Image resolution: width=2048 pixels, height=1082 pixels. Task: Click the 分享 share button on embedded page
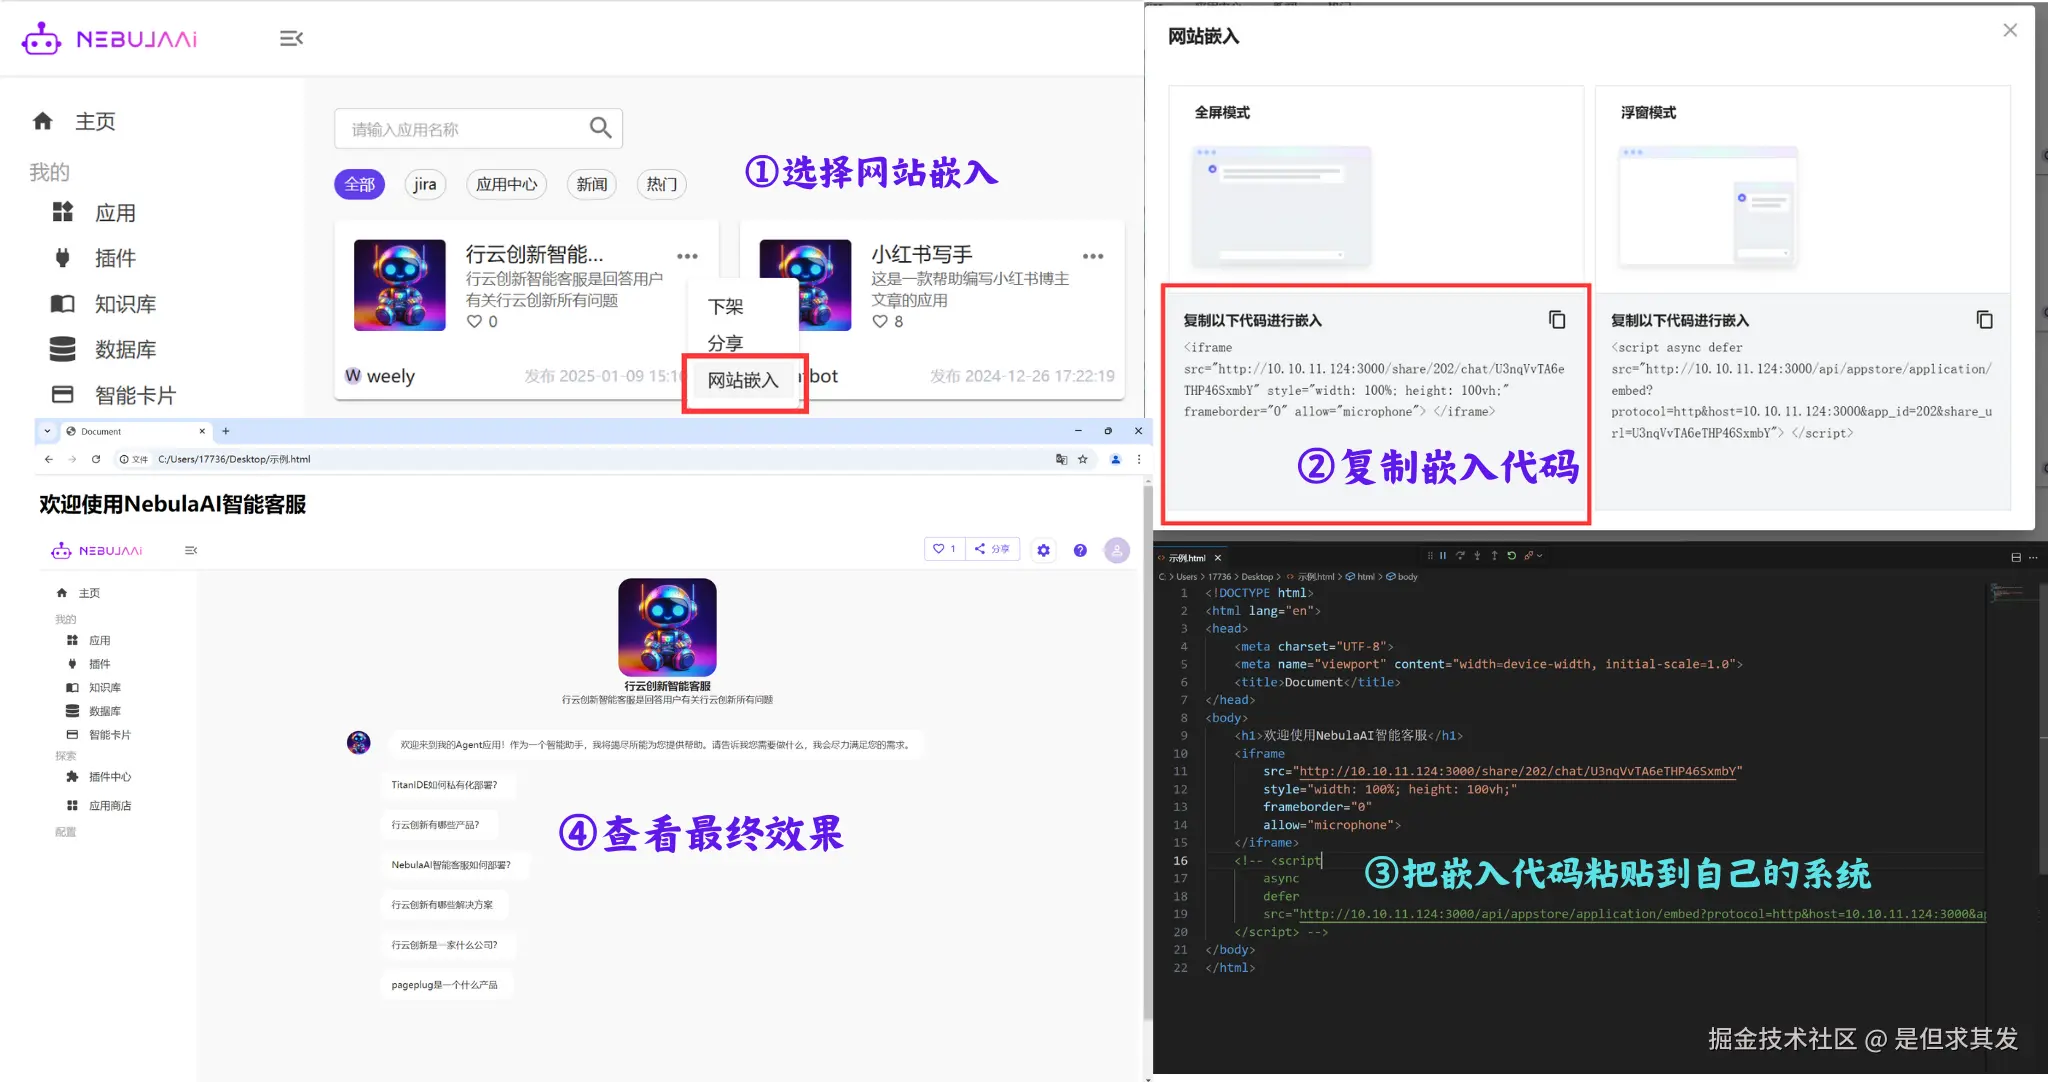pos(993,549)
